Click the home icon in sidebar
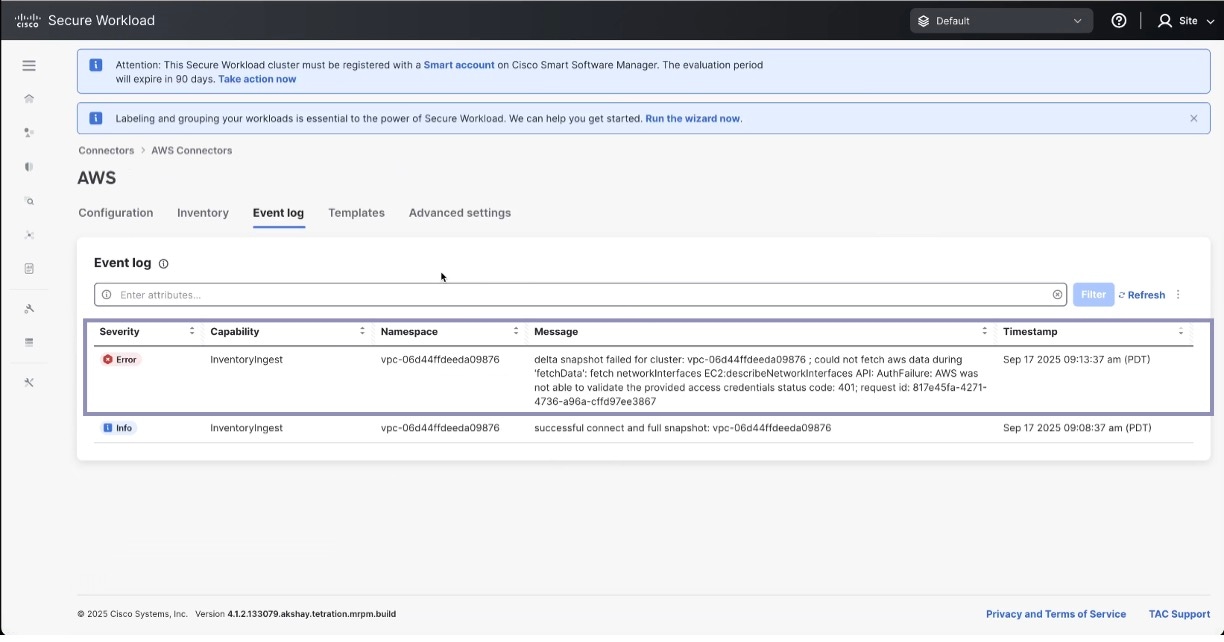The width and height of the screenshot is (1224, 642). (x=29, y=99)
